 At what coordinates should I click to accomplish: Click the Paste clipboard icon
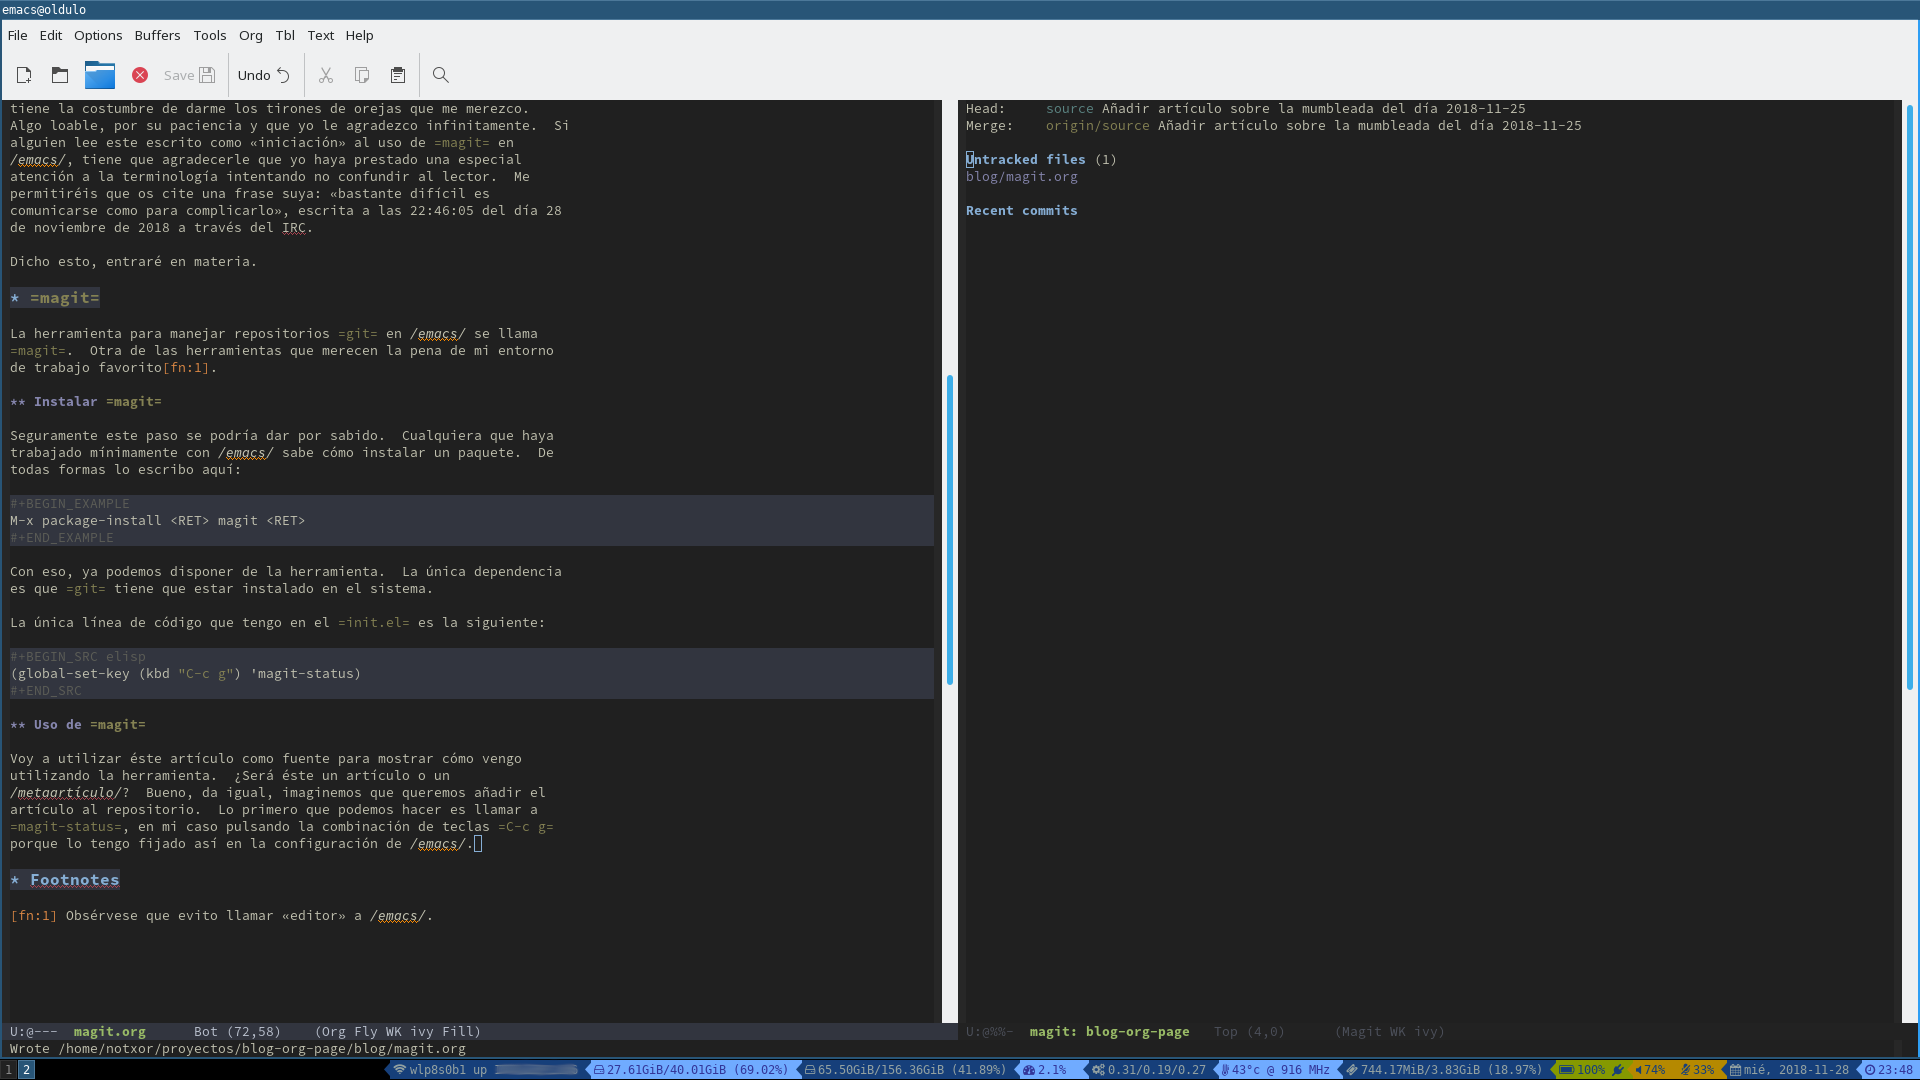point(398,75)
